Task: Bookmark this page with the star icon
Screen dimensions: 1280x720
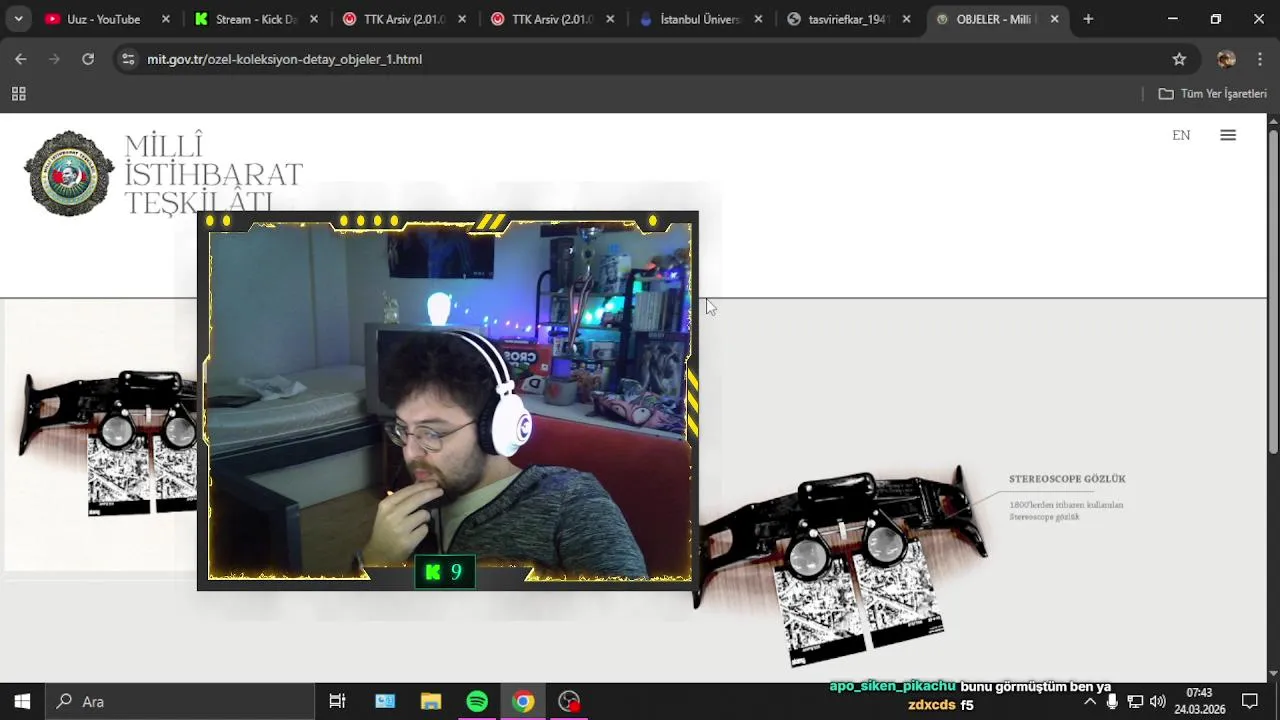Action: click(1179, 59)
